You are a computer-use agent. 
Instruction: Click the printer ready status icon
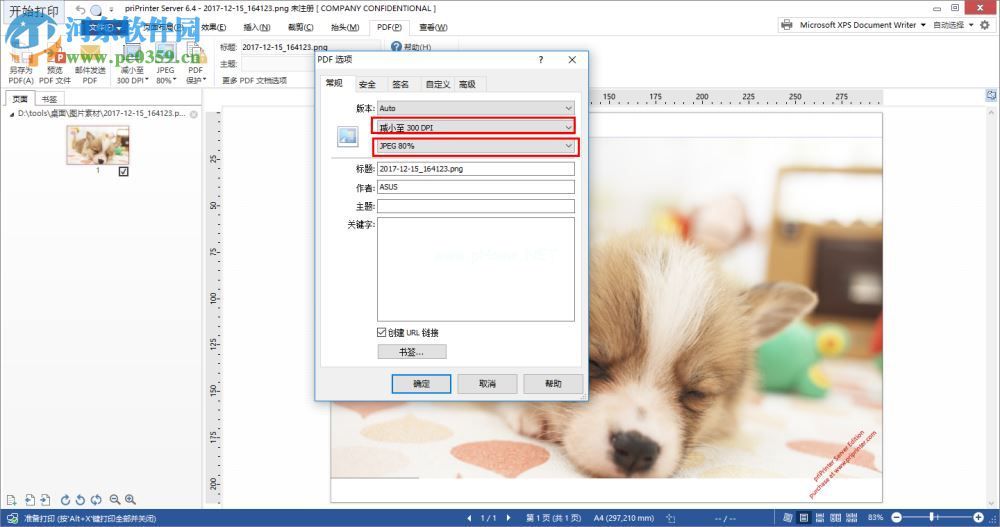12,518
